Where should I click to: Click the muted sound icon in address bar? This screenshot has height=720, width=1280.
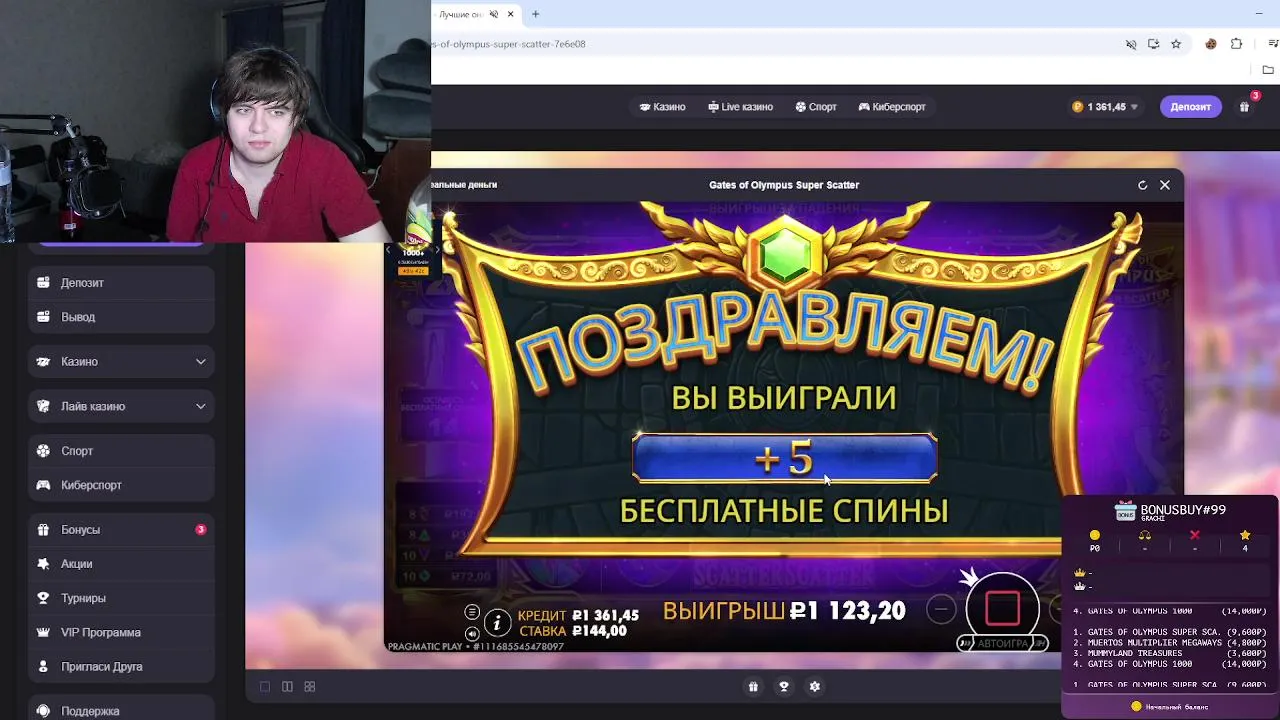[x=1131, y=44]
